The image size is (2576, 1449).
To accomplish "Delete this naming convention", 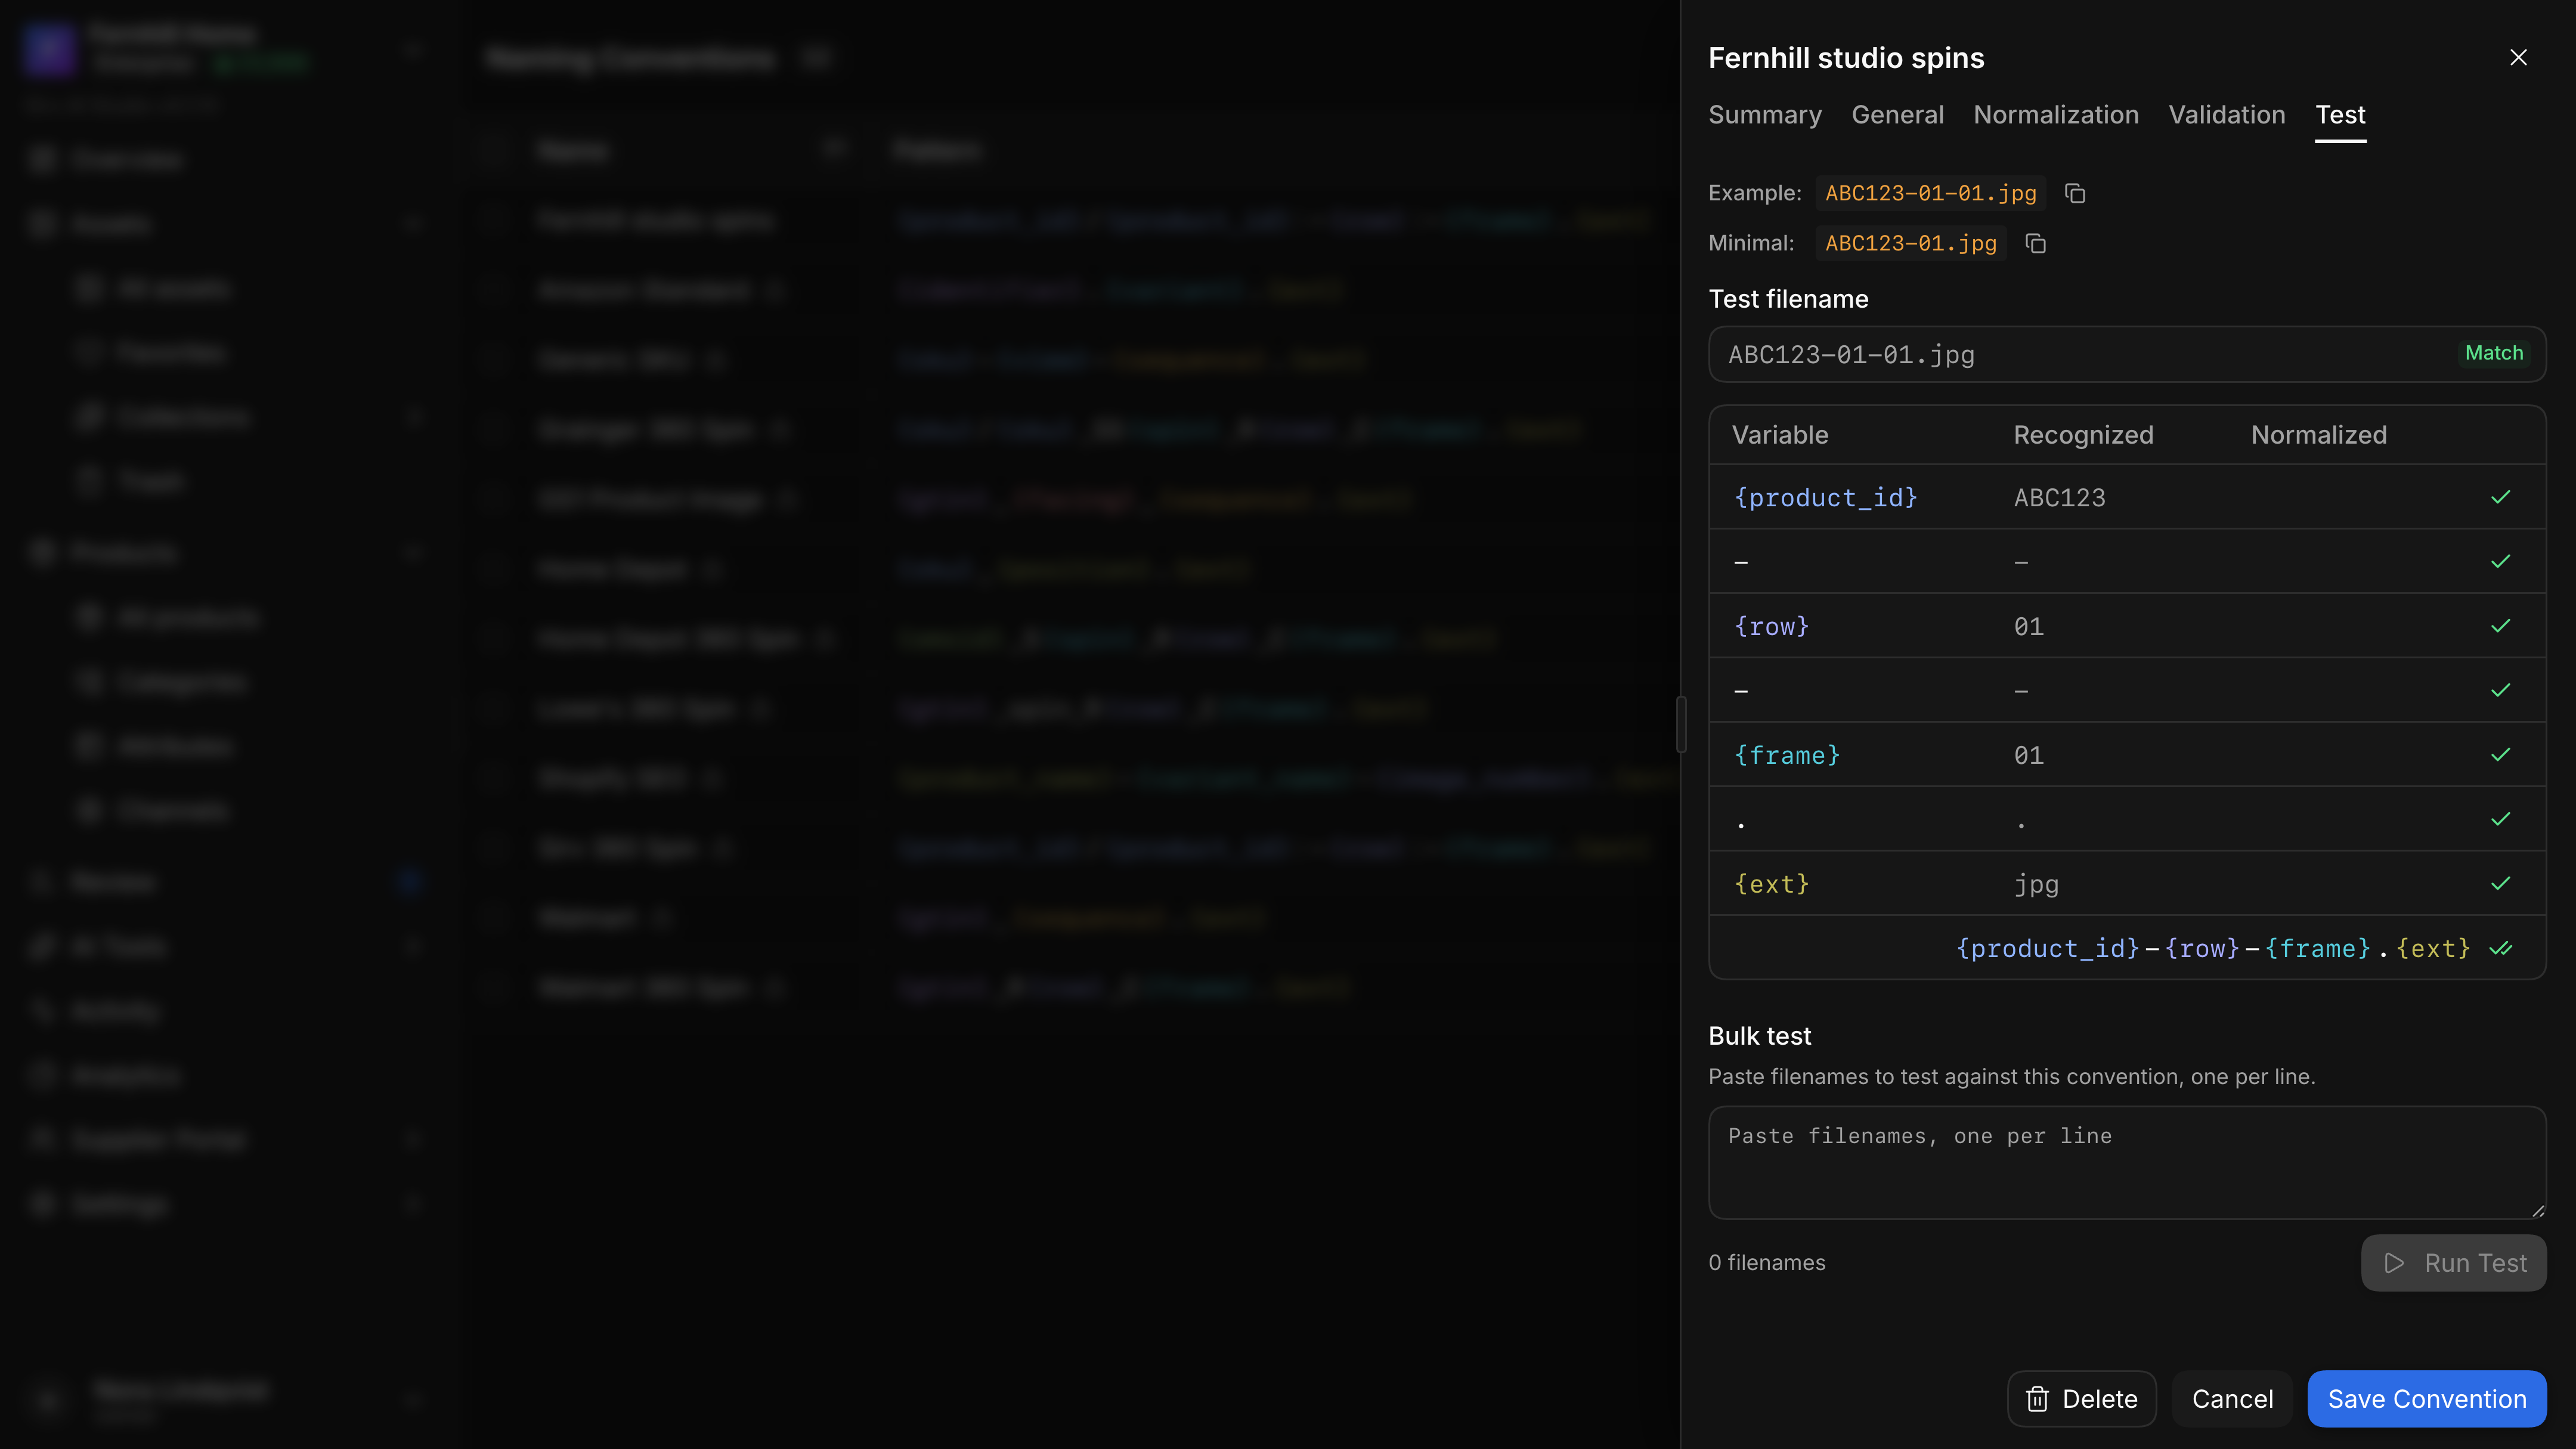I will pos(2081,1399).
